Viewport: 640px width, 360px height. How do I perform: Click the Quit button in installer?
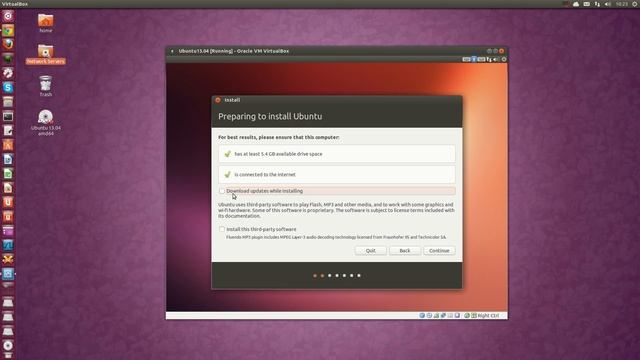point(371,251)
